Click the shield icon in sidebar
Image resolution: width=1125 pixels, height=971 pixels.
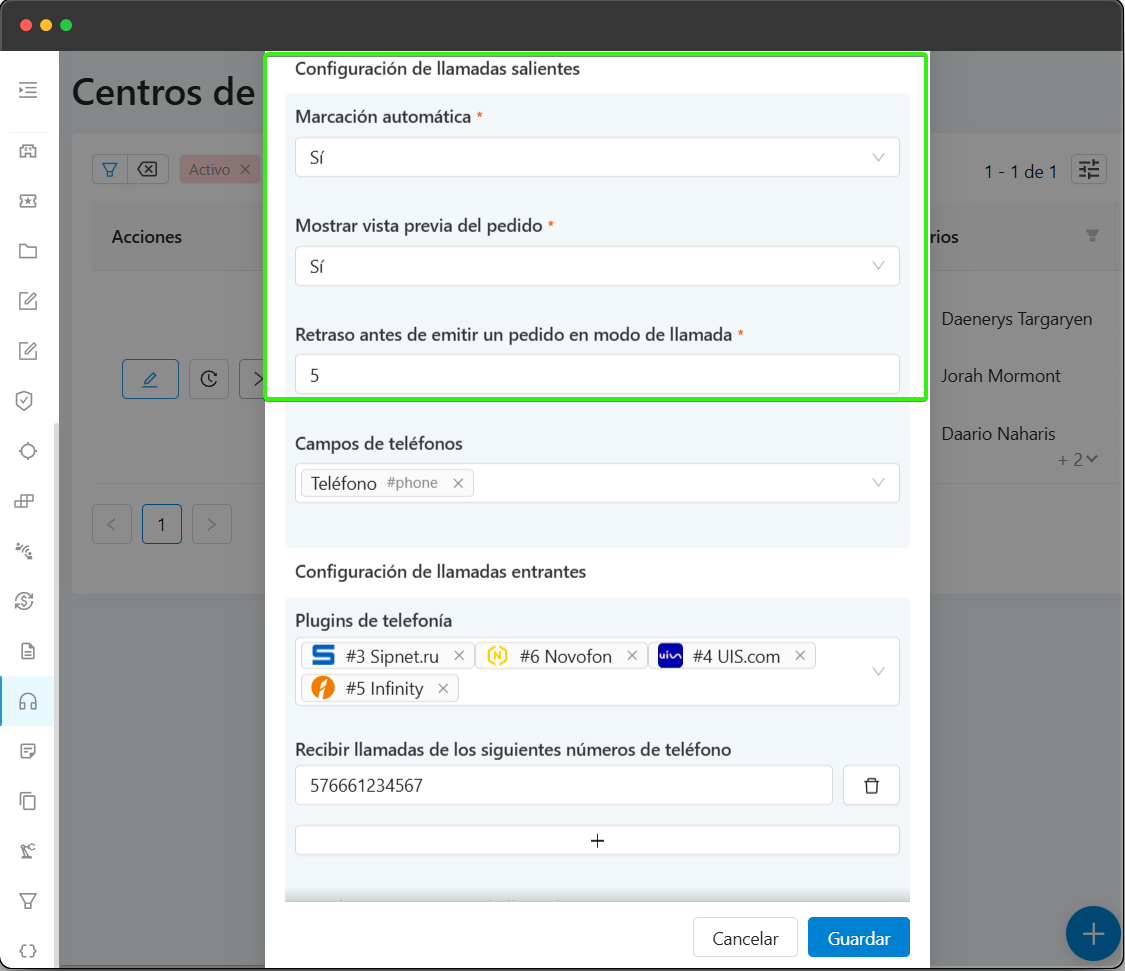coord(28,401)
